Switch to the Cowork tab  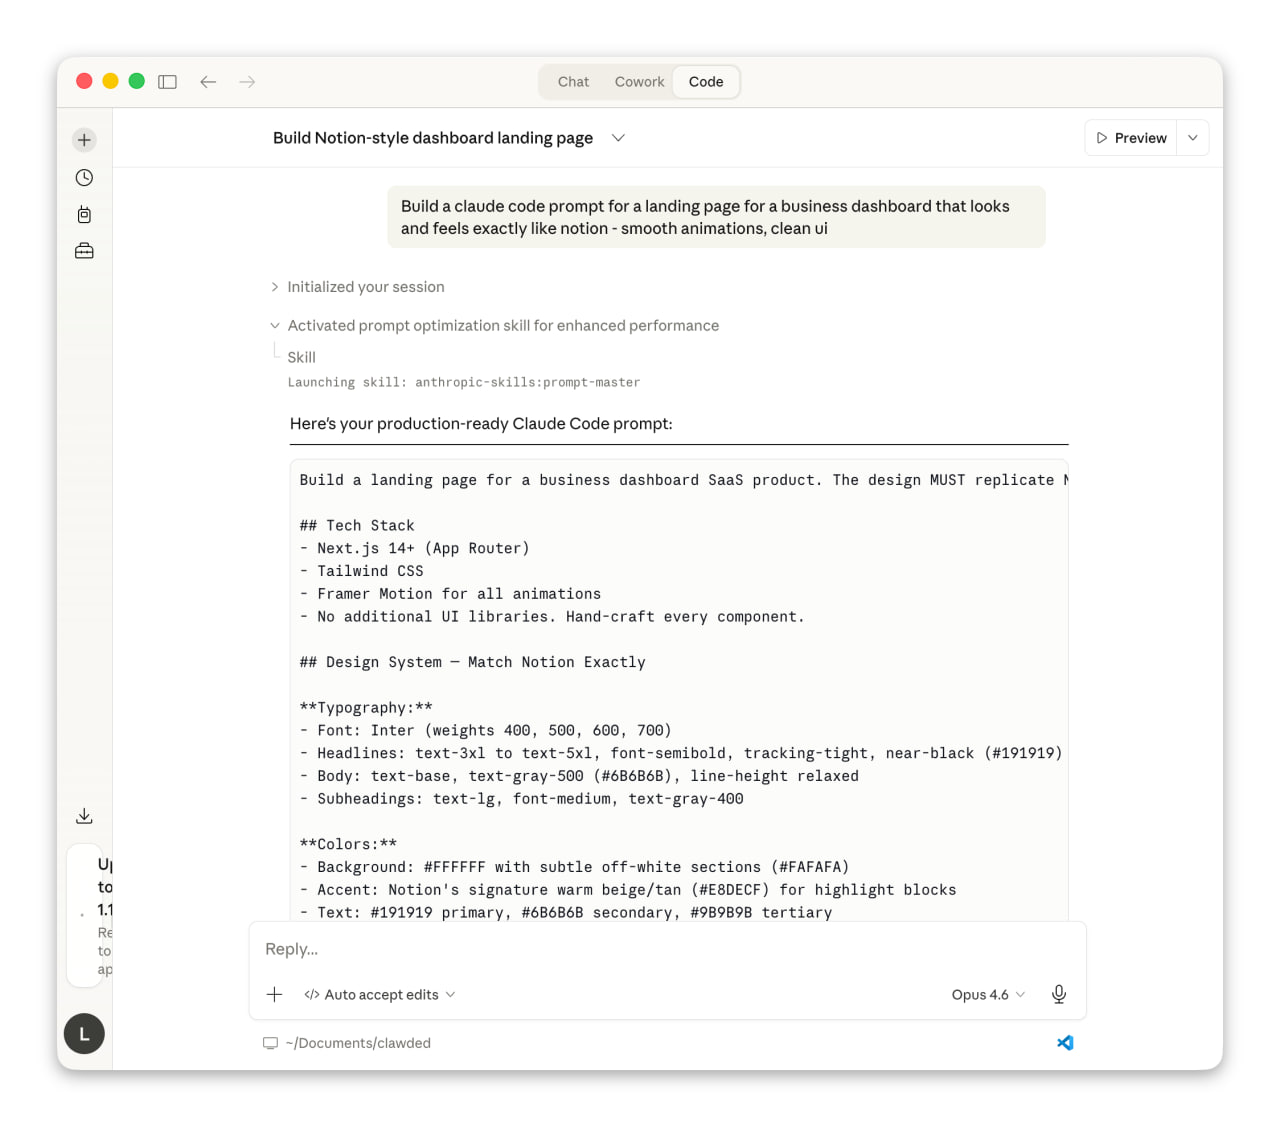pyautogui.click(x=639, y=82)
